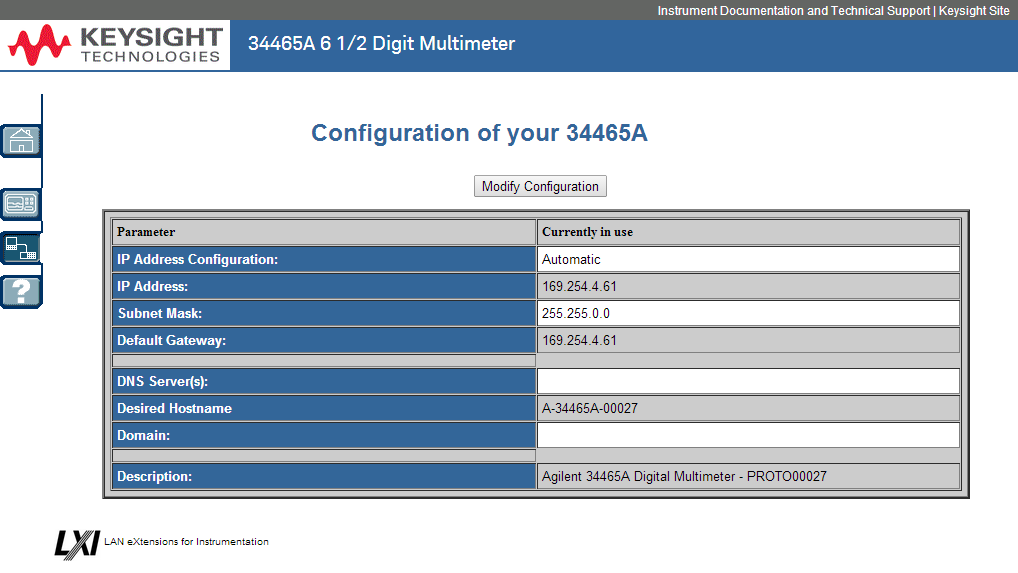The height and width of the screenshot is (573, 1018).
Task: Open the Help question mark icon
Action: (21, 291)
